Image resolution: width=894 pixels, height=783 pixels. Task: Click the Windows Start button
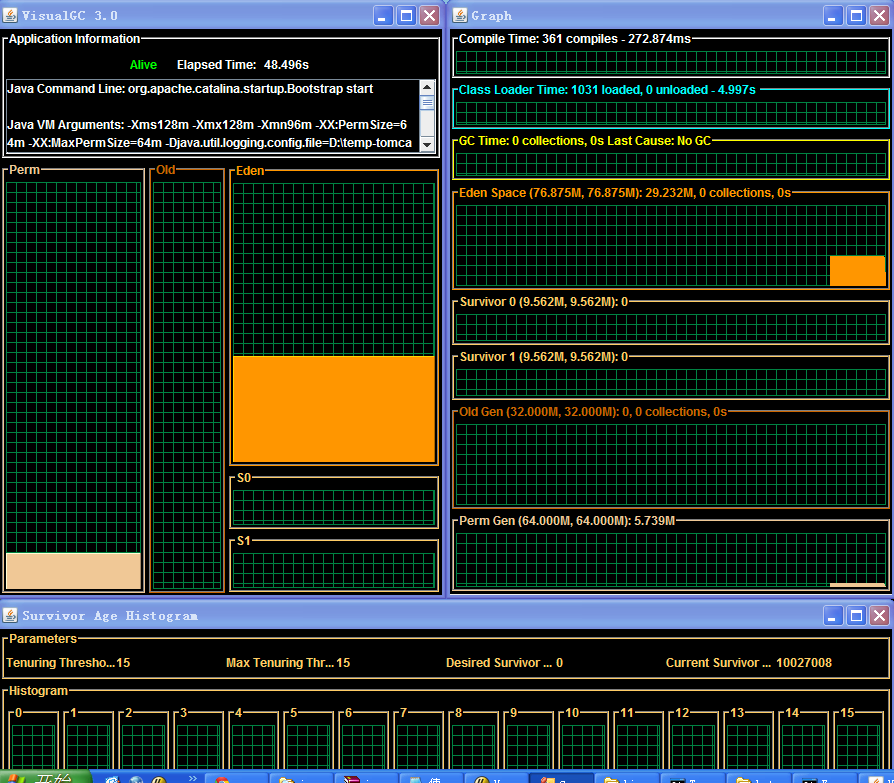[45, 777]
